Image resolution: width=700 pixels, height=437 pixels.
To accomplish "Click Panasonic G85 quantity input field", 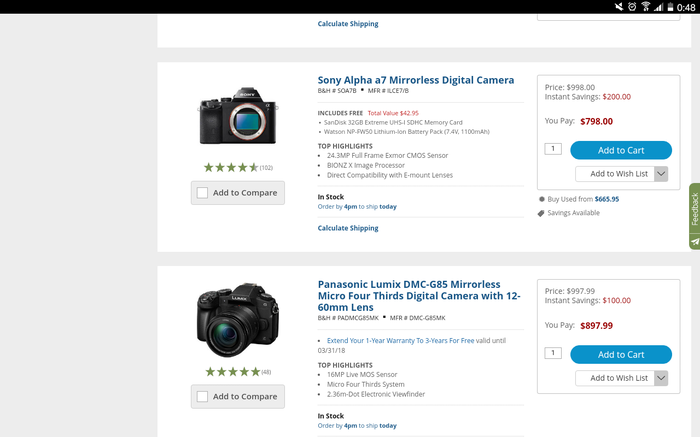I will [553, 353].
